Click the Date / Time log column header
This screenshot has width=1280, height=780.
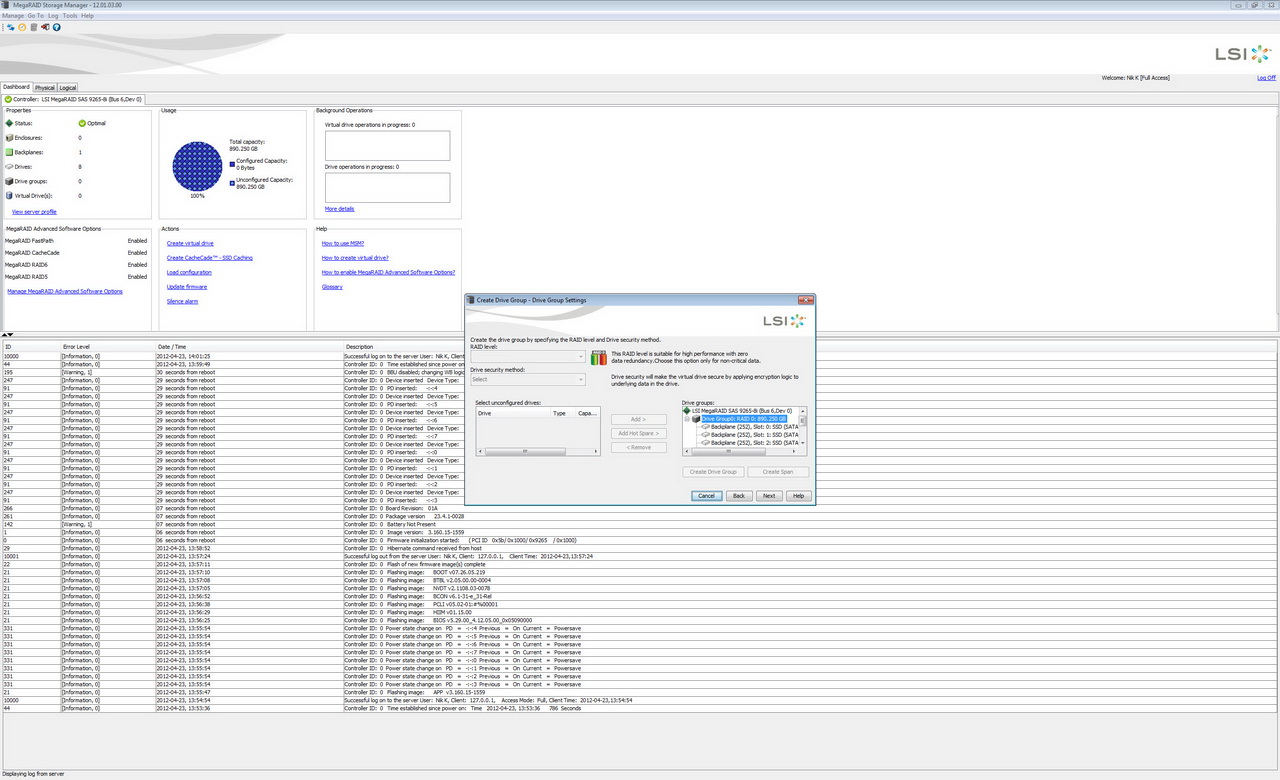tap(249, 347)
